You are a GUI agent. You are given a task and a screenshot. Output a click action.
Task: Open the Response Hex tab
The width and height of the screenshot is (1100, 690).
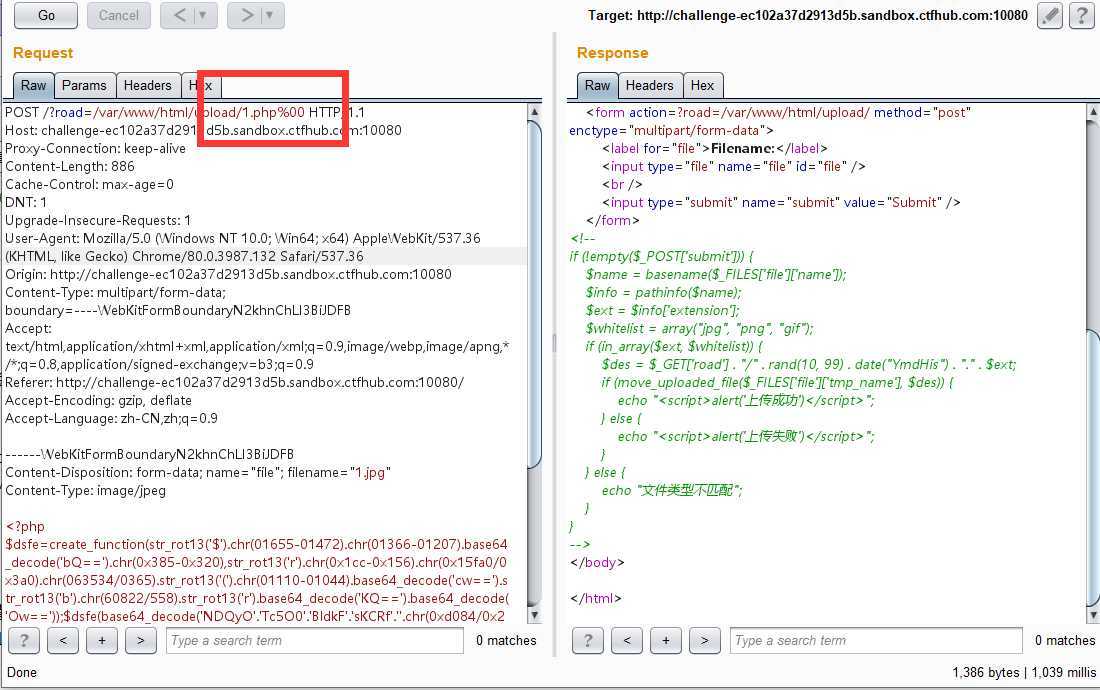click(702, 86)
